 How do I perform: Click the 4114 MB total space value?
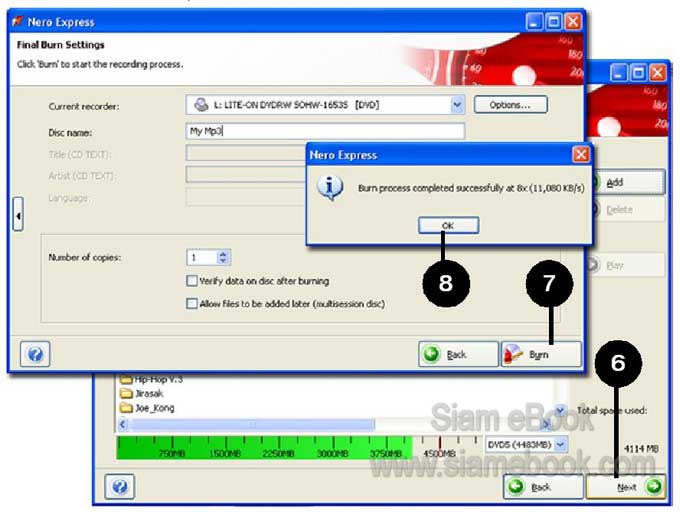click(x=641, y=449)
